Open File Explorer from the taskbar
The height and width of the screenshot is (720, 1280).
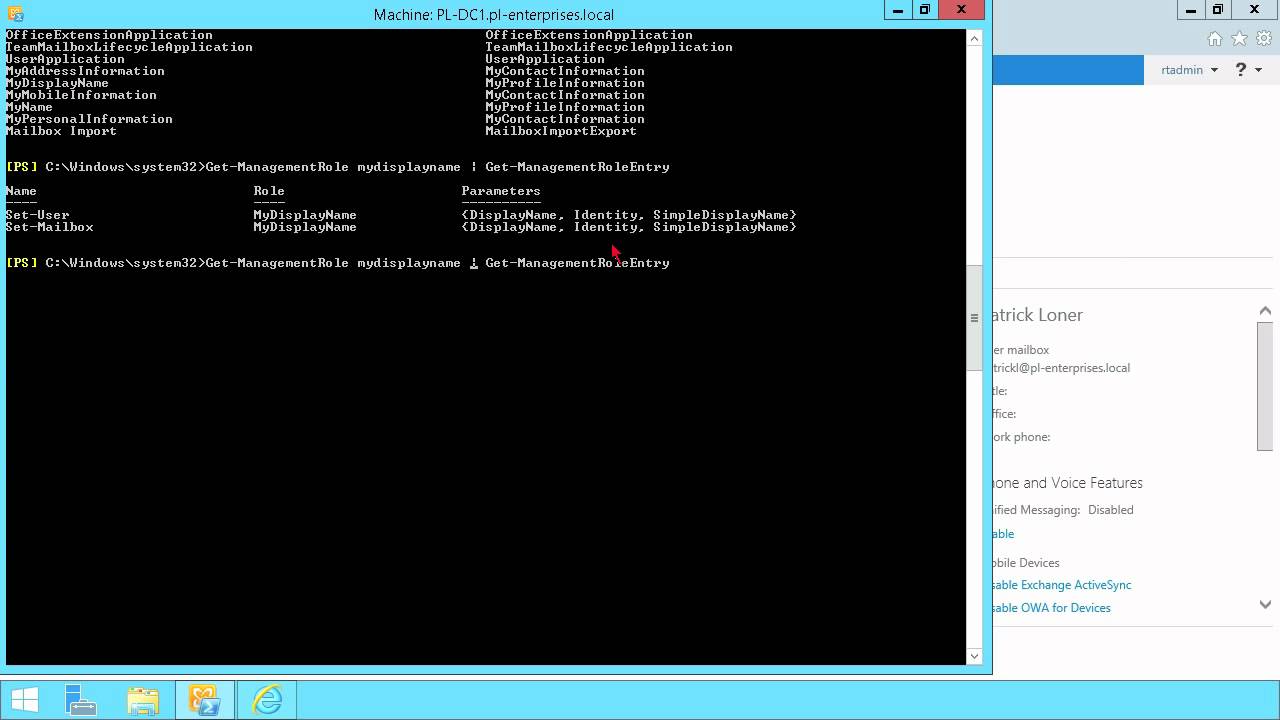click(143, 701)
